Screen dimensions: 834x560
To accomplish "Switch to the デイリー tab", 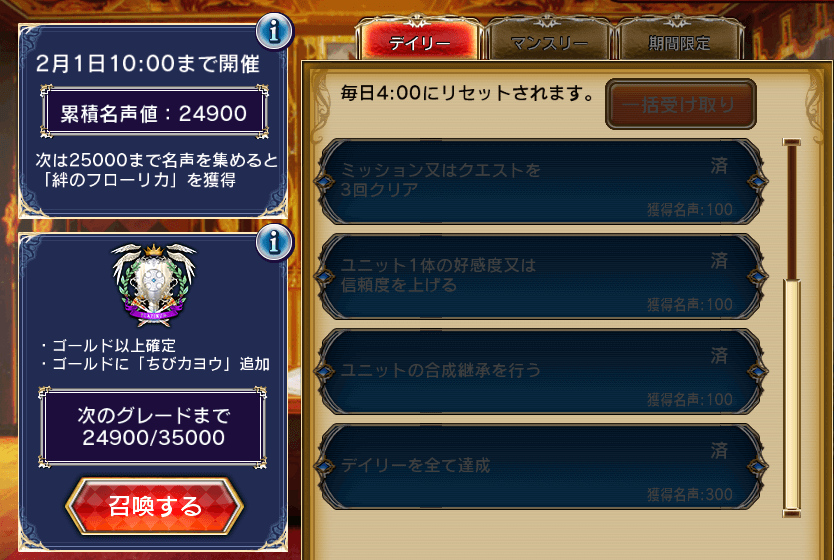I will pyautogui.click(x=419, y=40).
